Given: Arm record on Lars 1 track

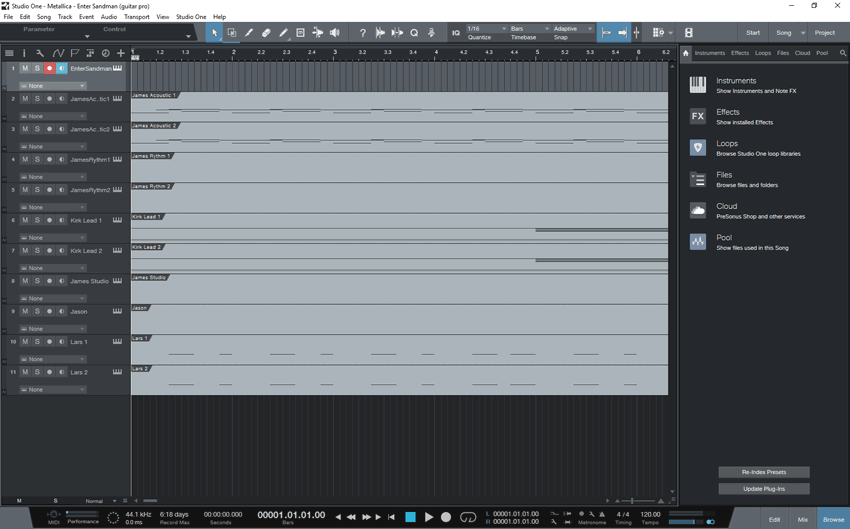Looking at the screenshot, I should click(49, 341).
